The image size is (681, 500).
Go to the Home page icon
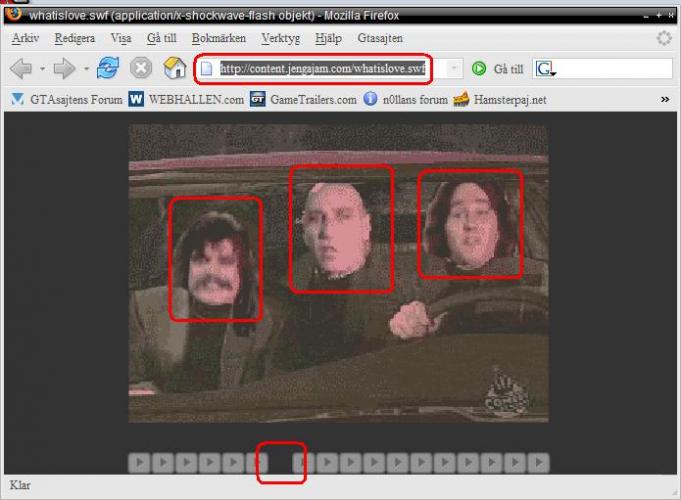tap(175, 69)
